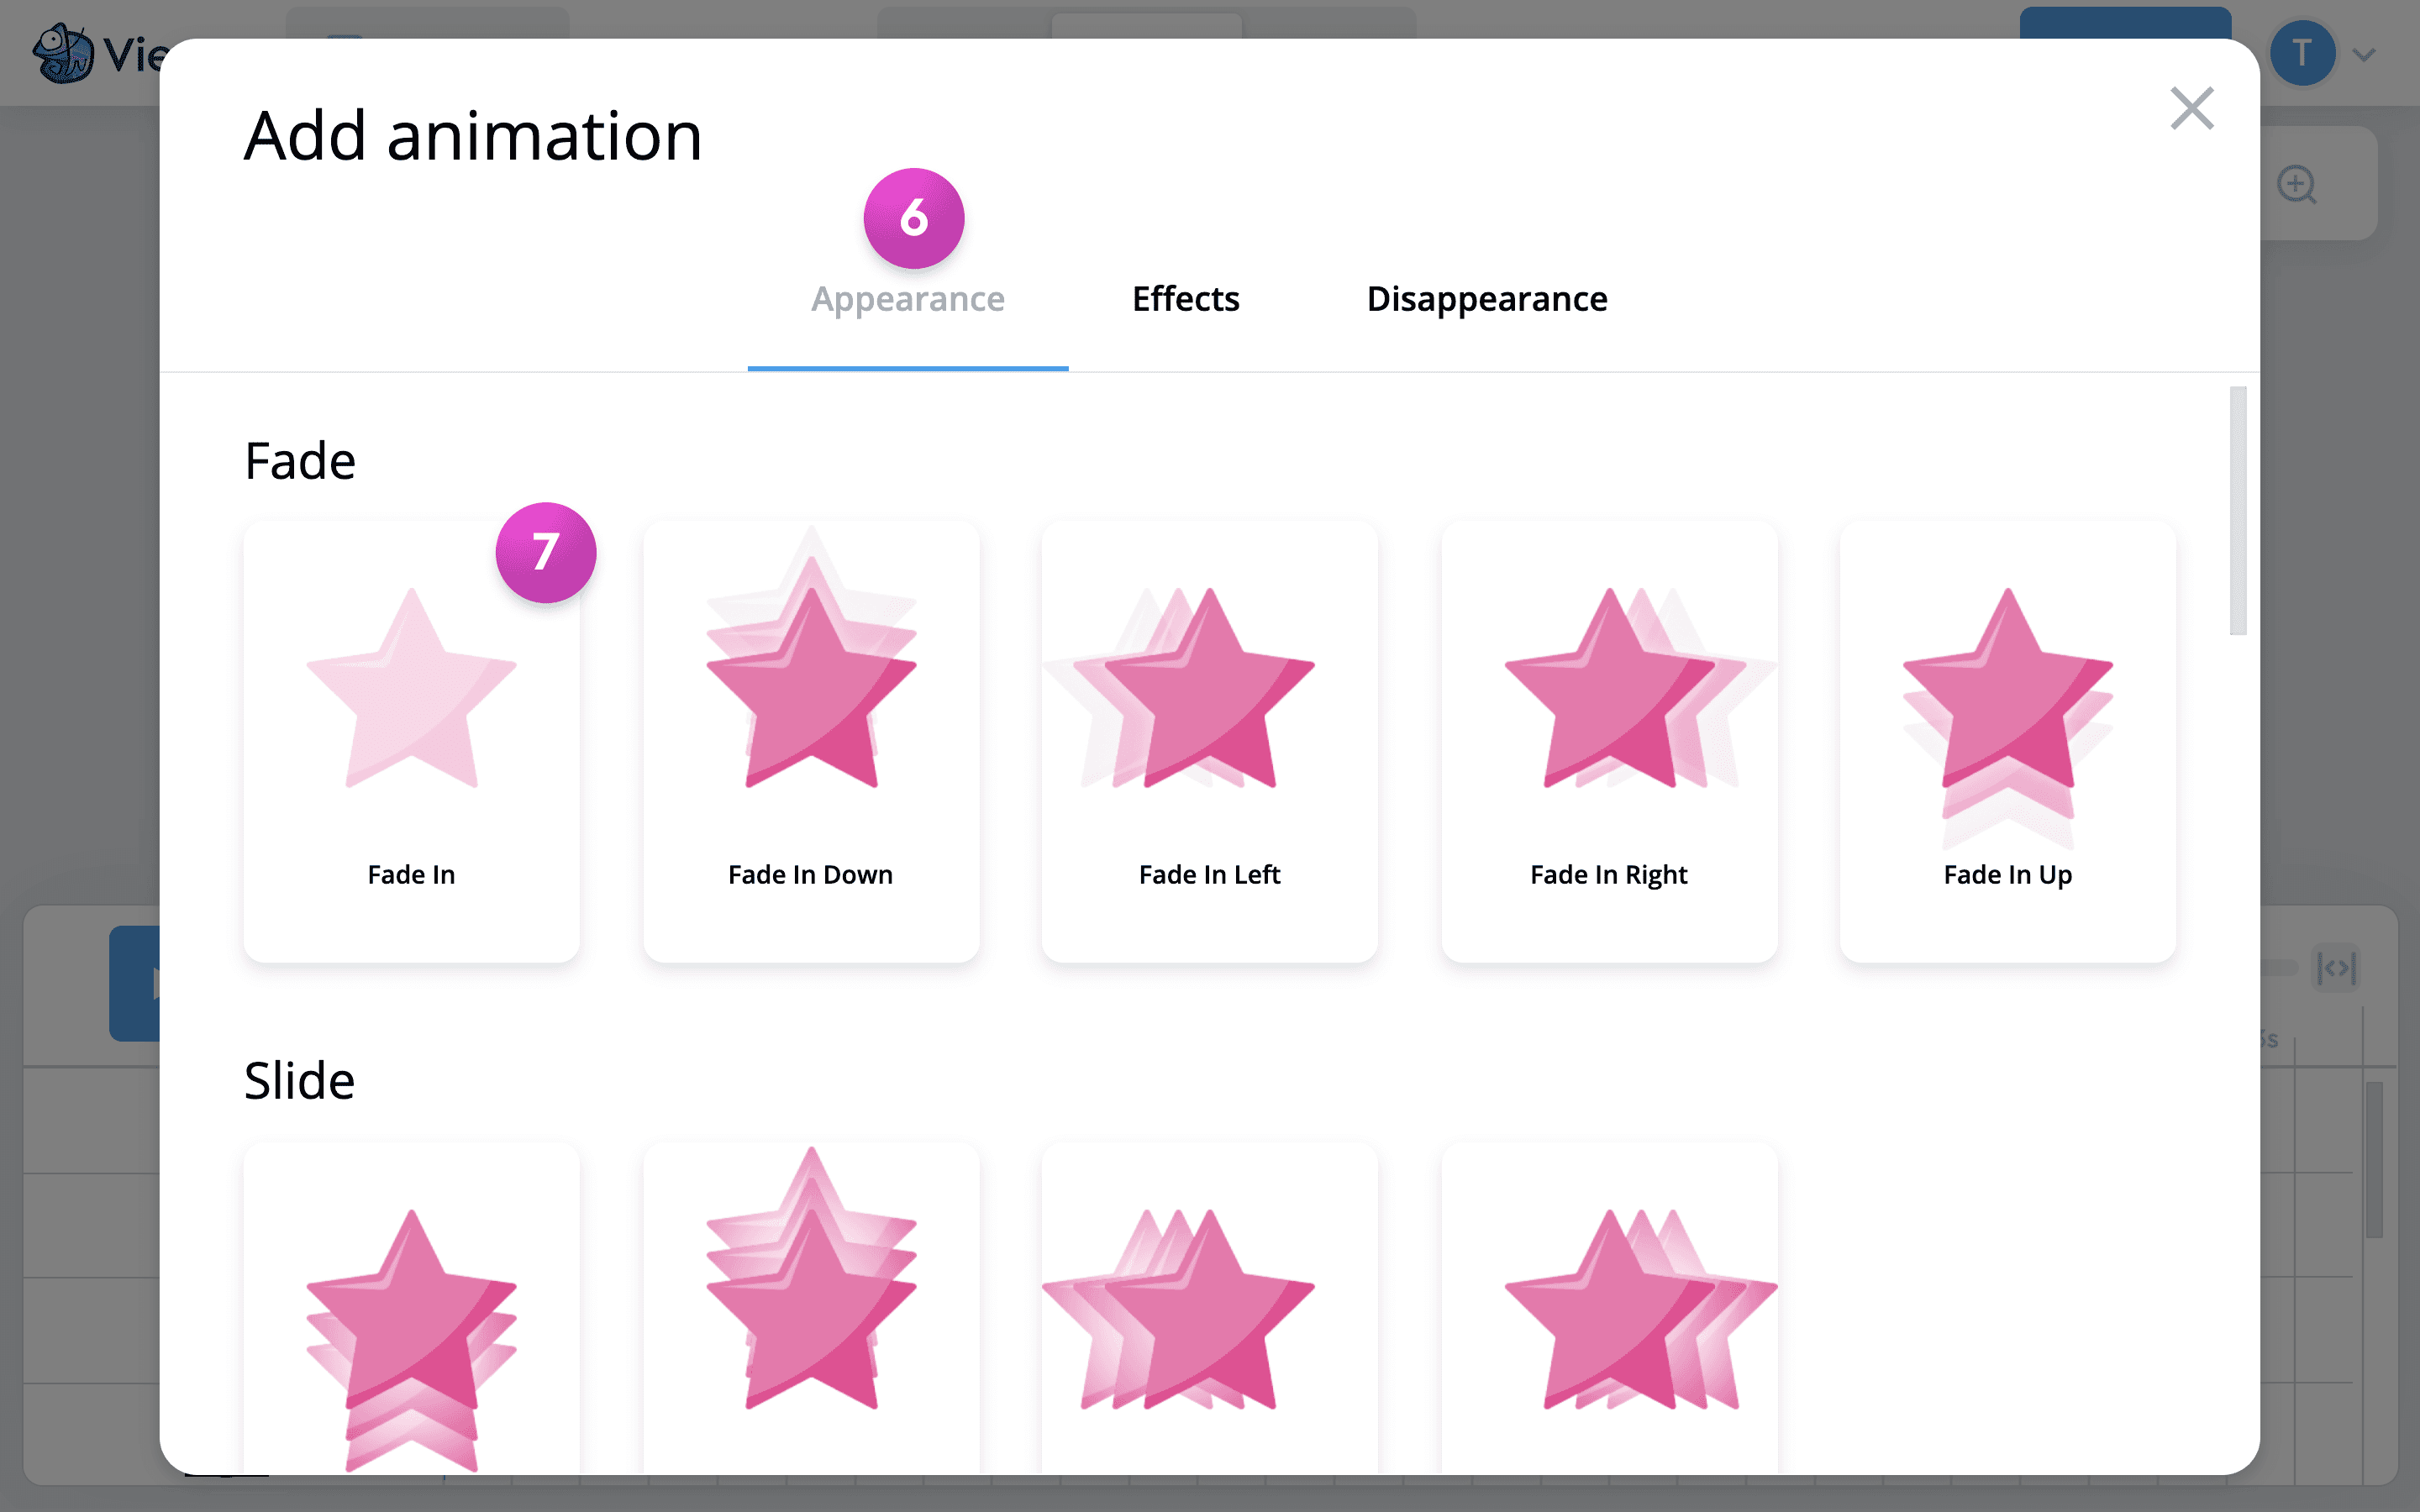Image resolution: width=2420 pixels, height=1512 pixels.
Task: Click the fit timeline width icon
Action: click(x=2336, y=968)
